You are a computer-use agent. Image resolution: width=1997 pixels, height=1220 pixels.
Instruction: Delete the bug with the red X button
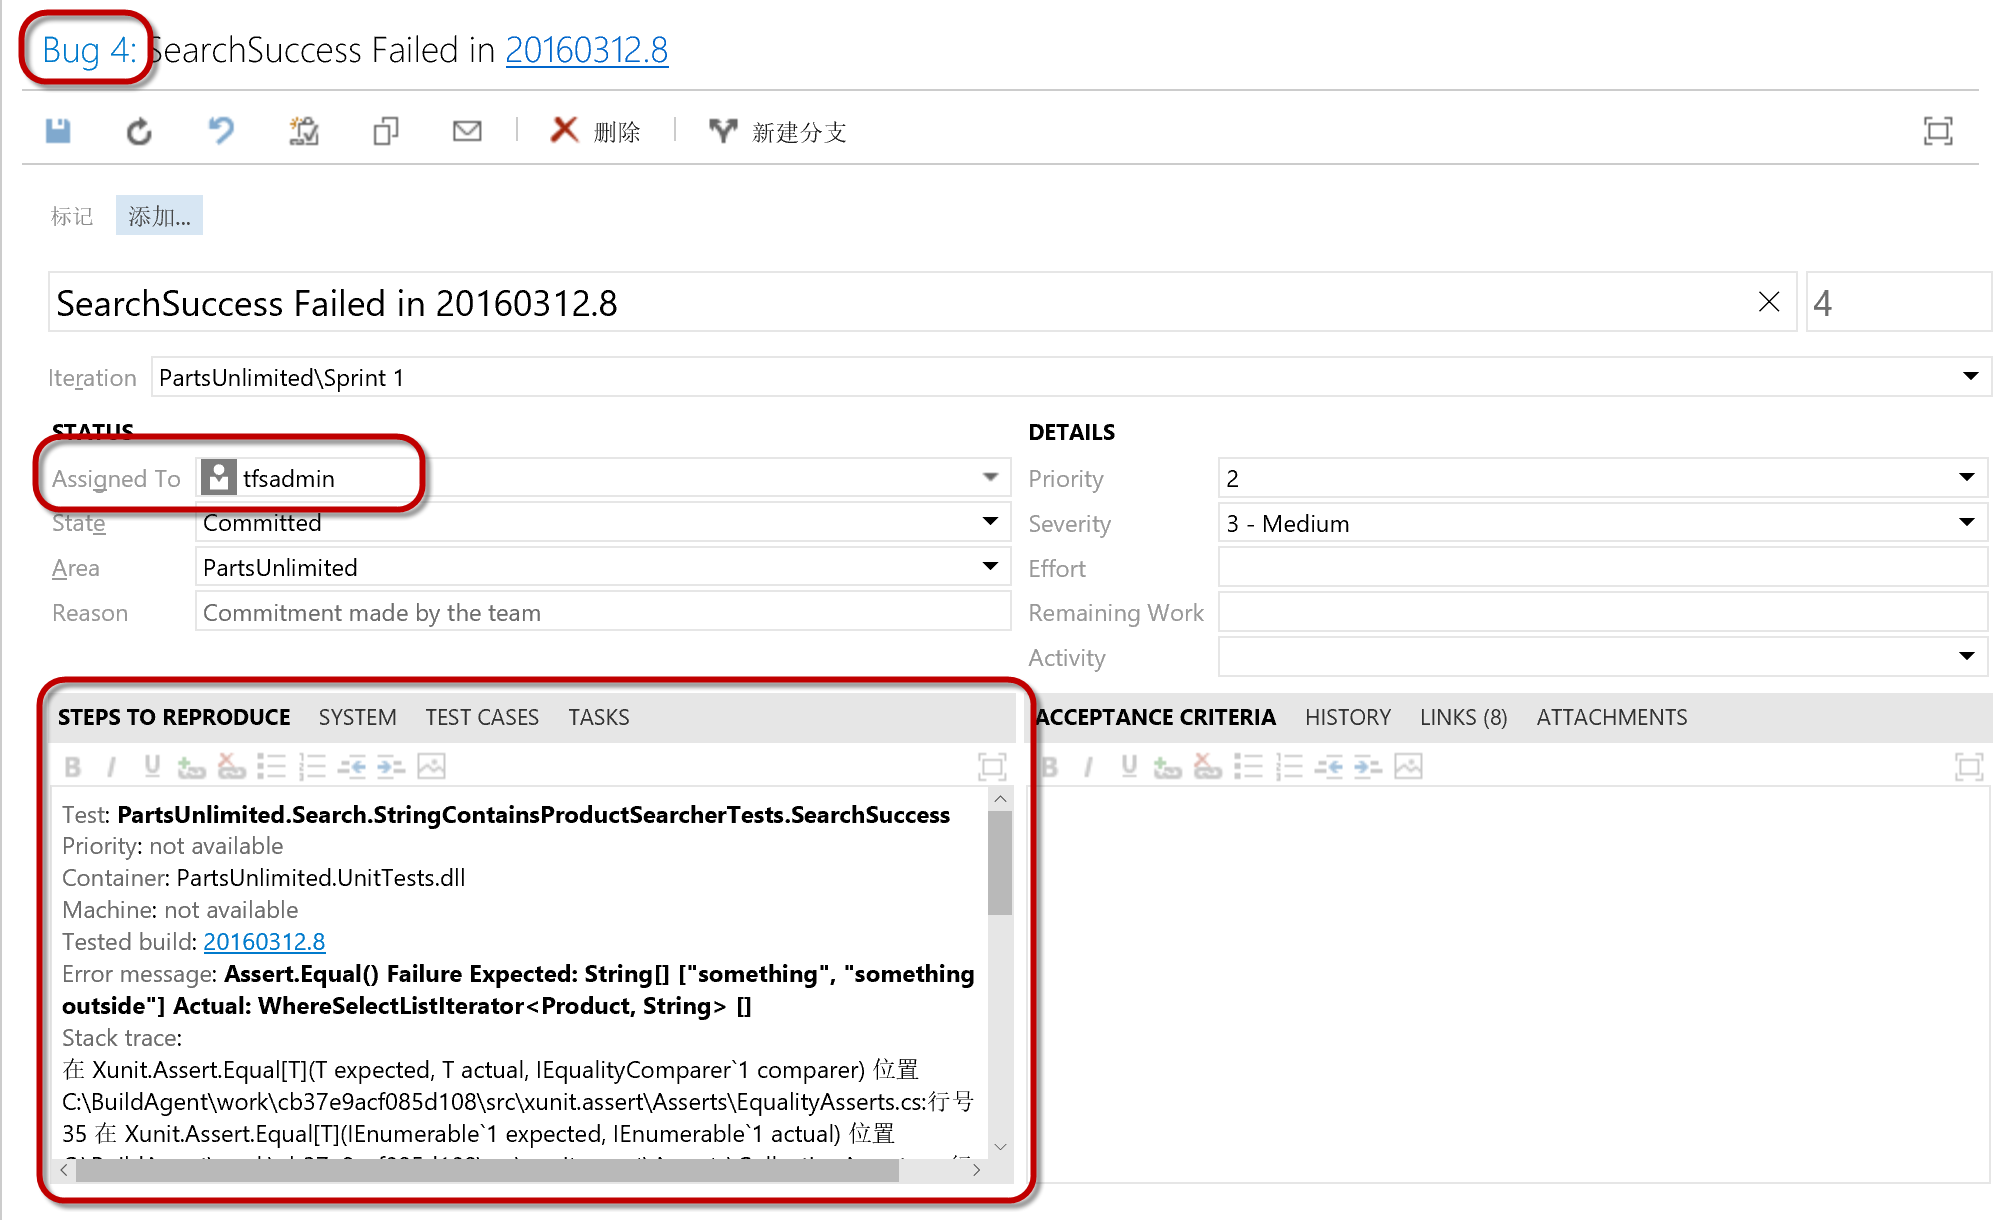595,131
